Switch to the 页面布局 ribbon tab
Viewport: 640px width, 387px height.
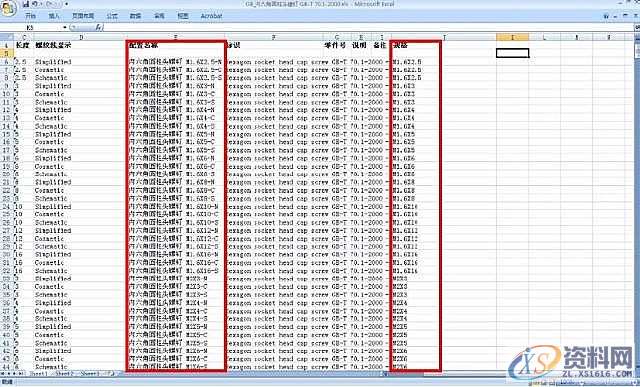tap(83, 16)
